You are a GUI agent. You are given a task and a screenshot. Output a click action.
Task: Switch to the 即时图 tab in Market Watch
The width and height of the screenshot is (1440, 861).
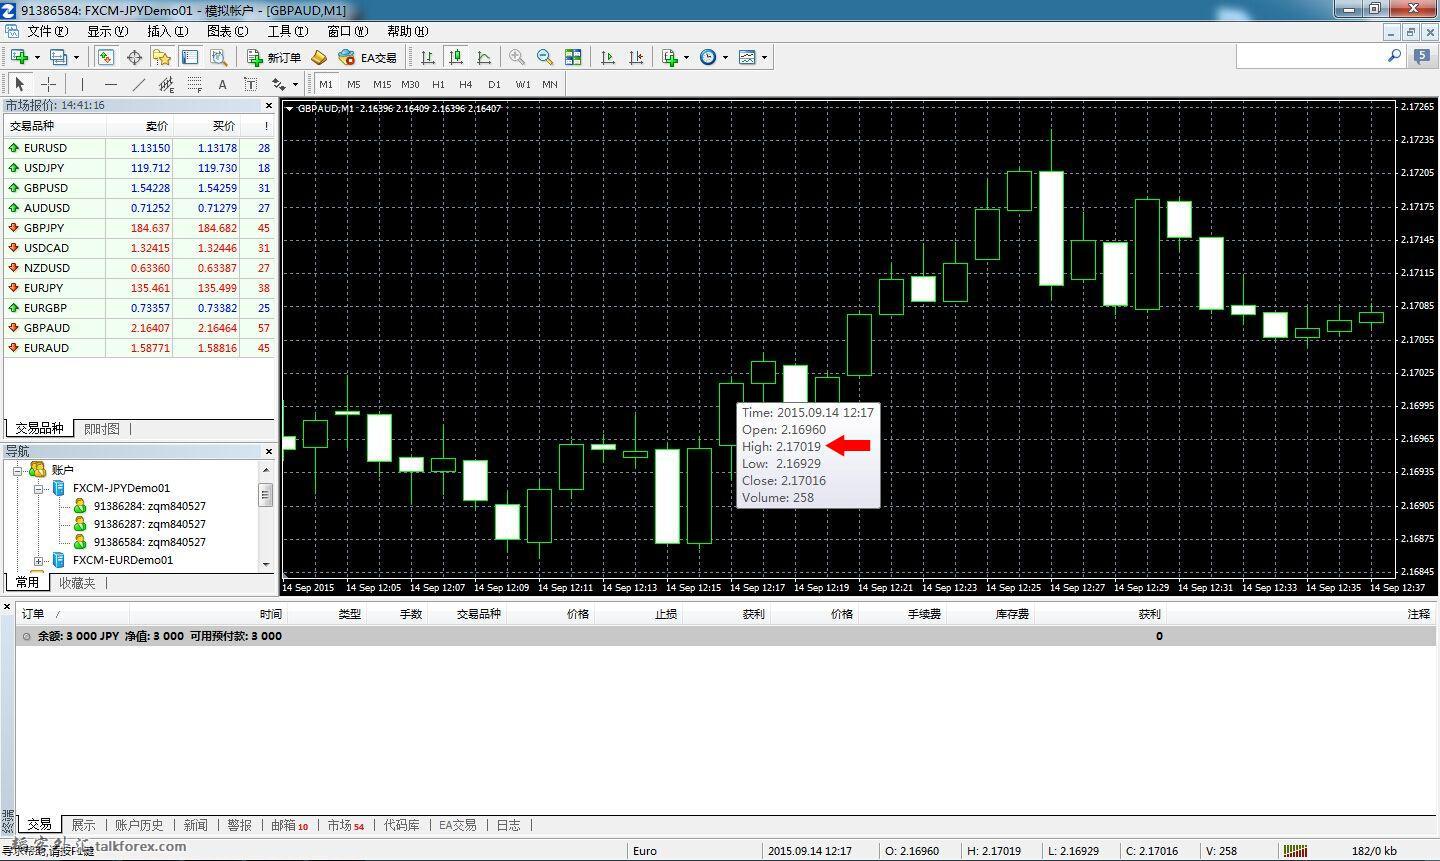102,428
